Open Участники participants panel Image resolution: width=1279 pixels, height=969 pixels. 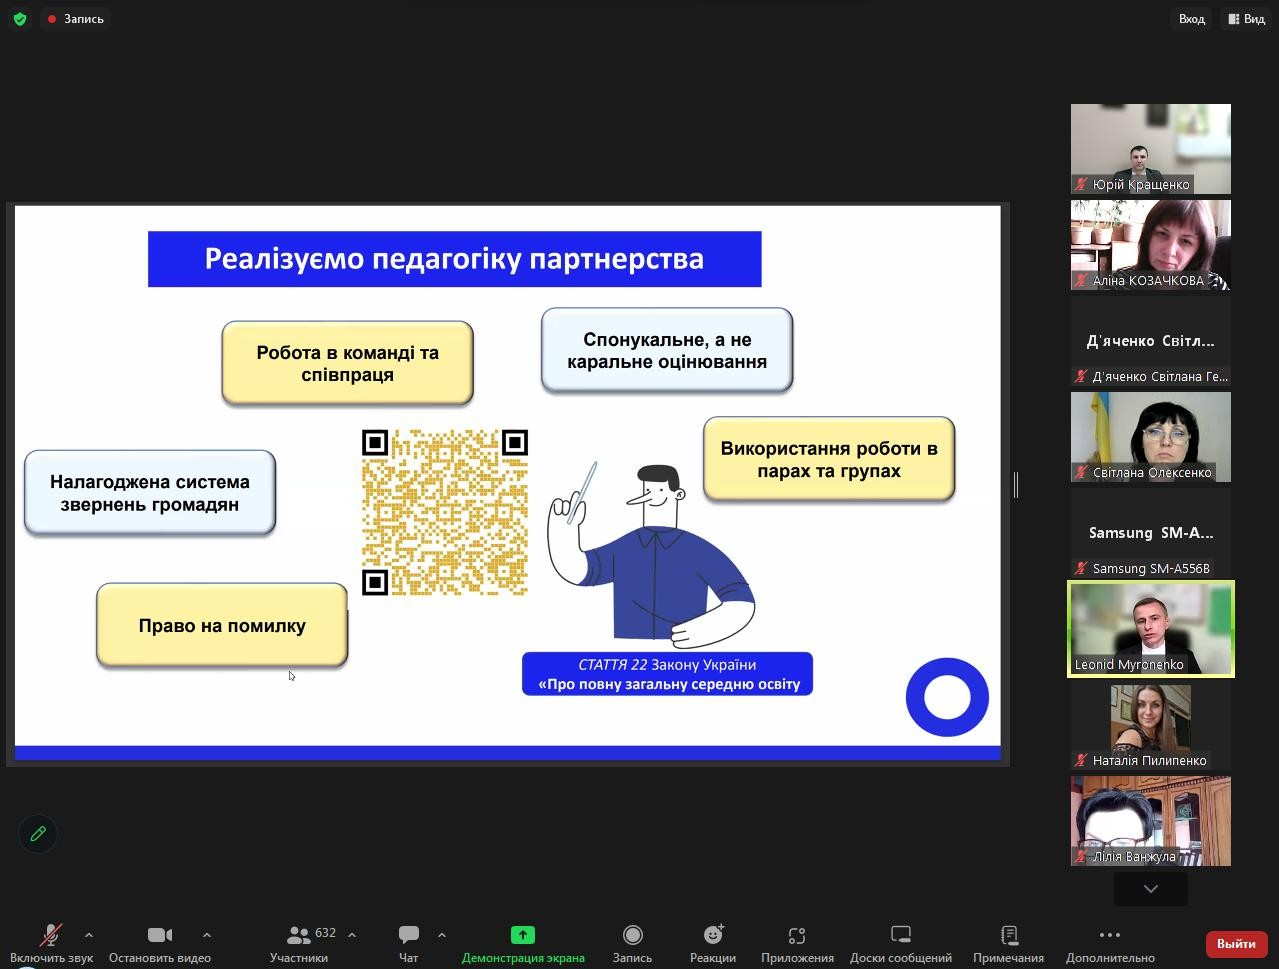pyautogui.click(x=299, y=942)
